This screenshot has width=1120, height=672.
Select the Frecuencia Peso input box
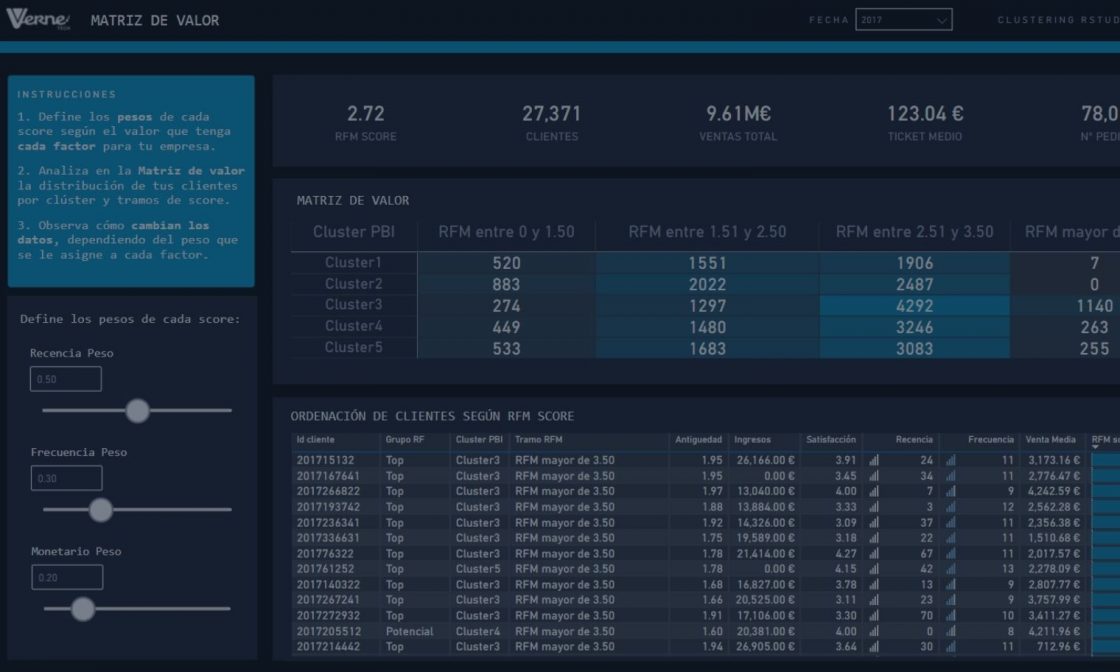[x=66, y=478]
